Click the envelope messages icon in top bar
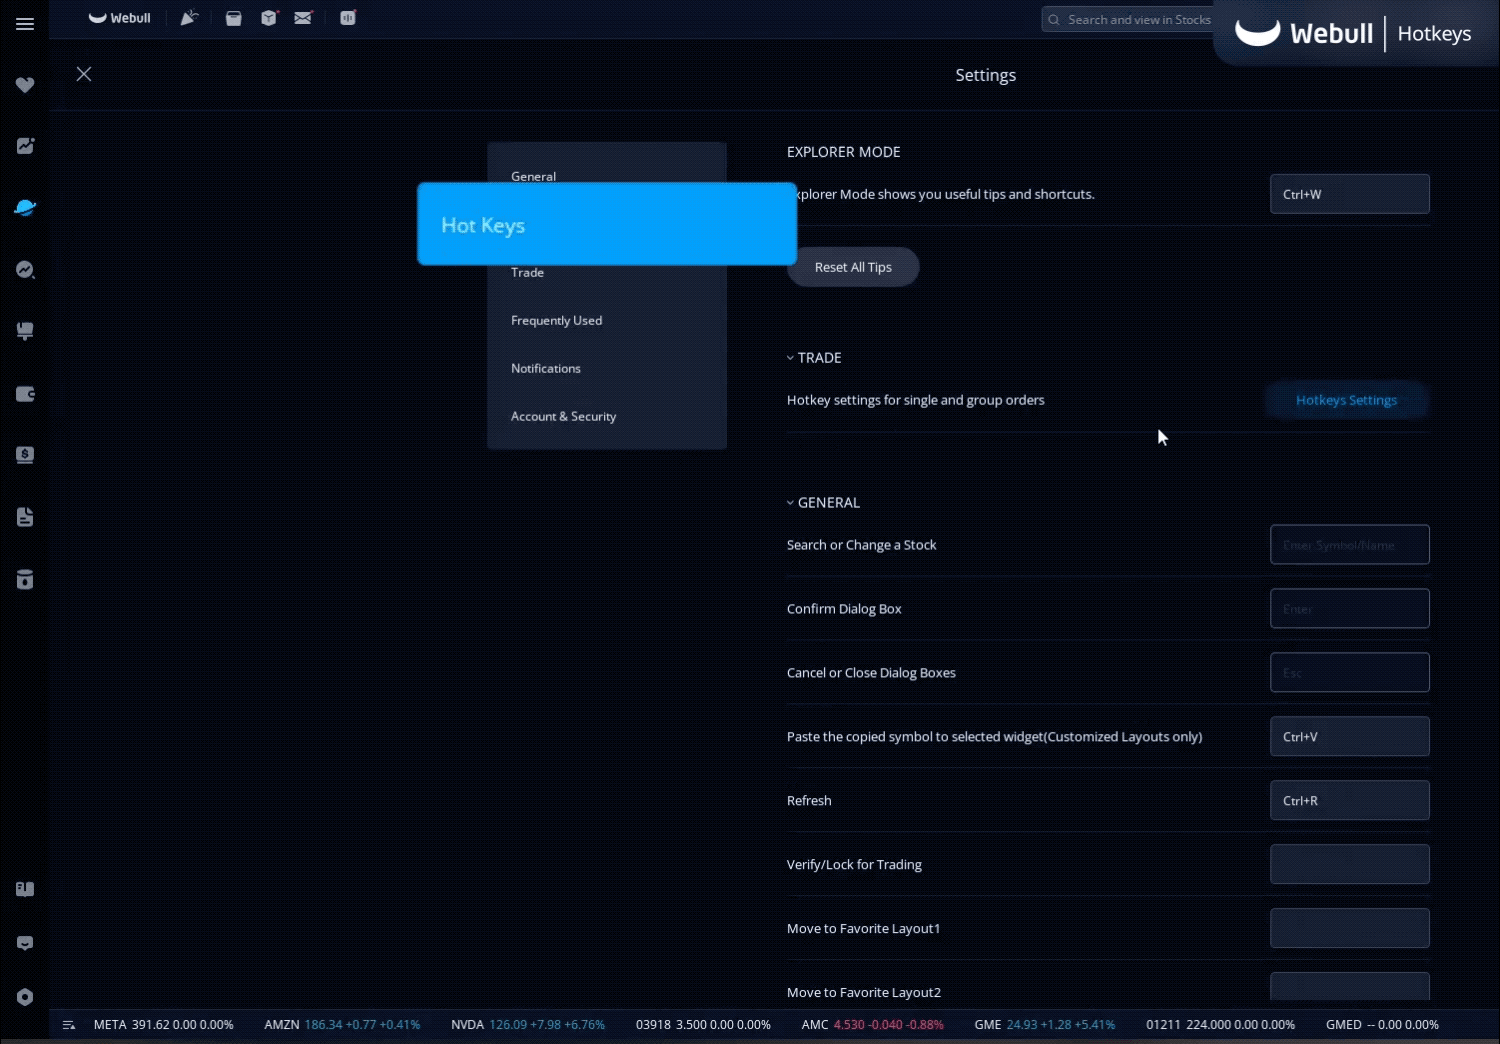This screenshot has width=1500, height=1044. click(303, 18)
